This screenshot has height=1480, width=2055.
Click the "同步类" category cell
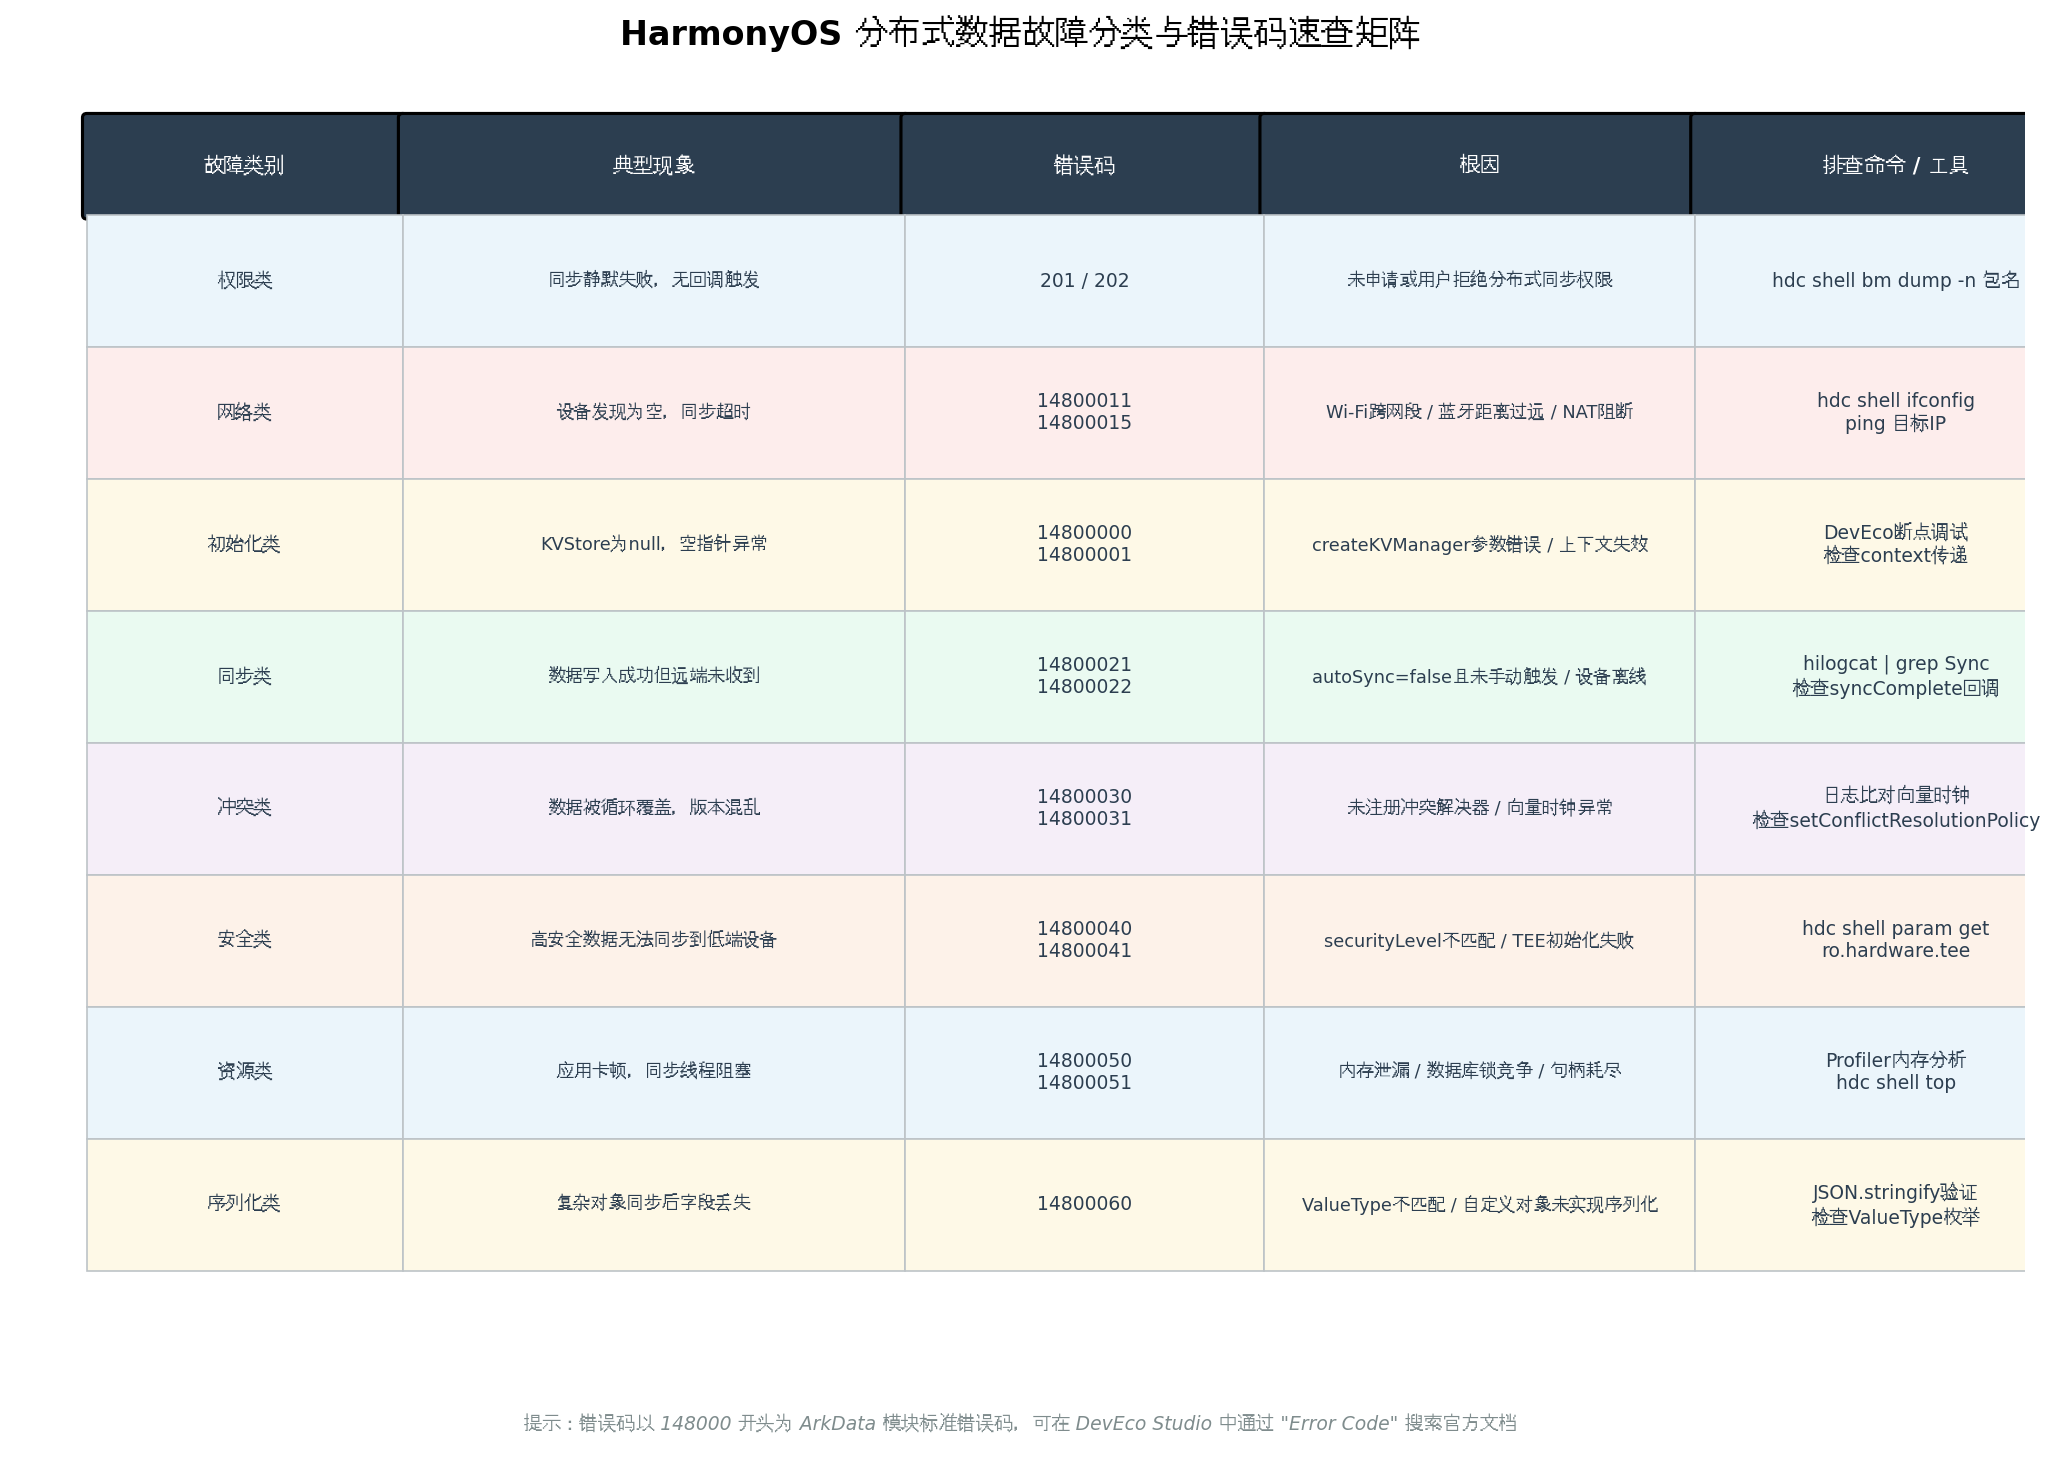(x=245, y=677)
